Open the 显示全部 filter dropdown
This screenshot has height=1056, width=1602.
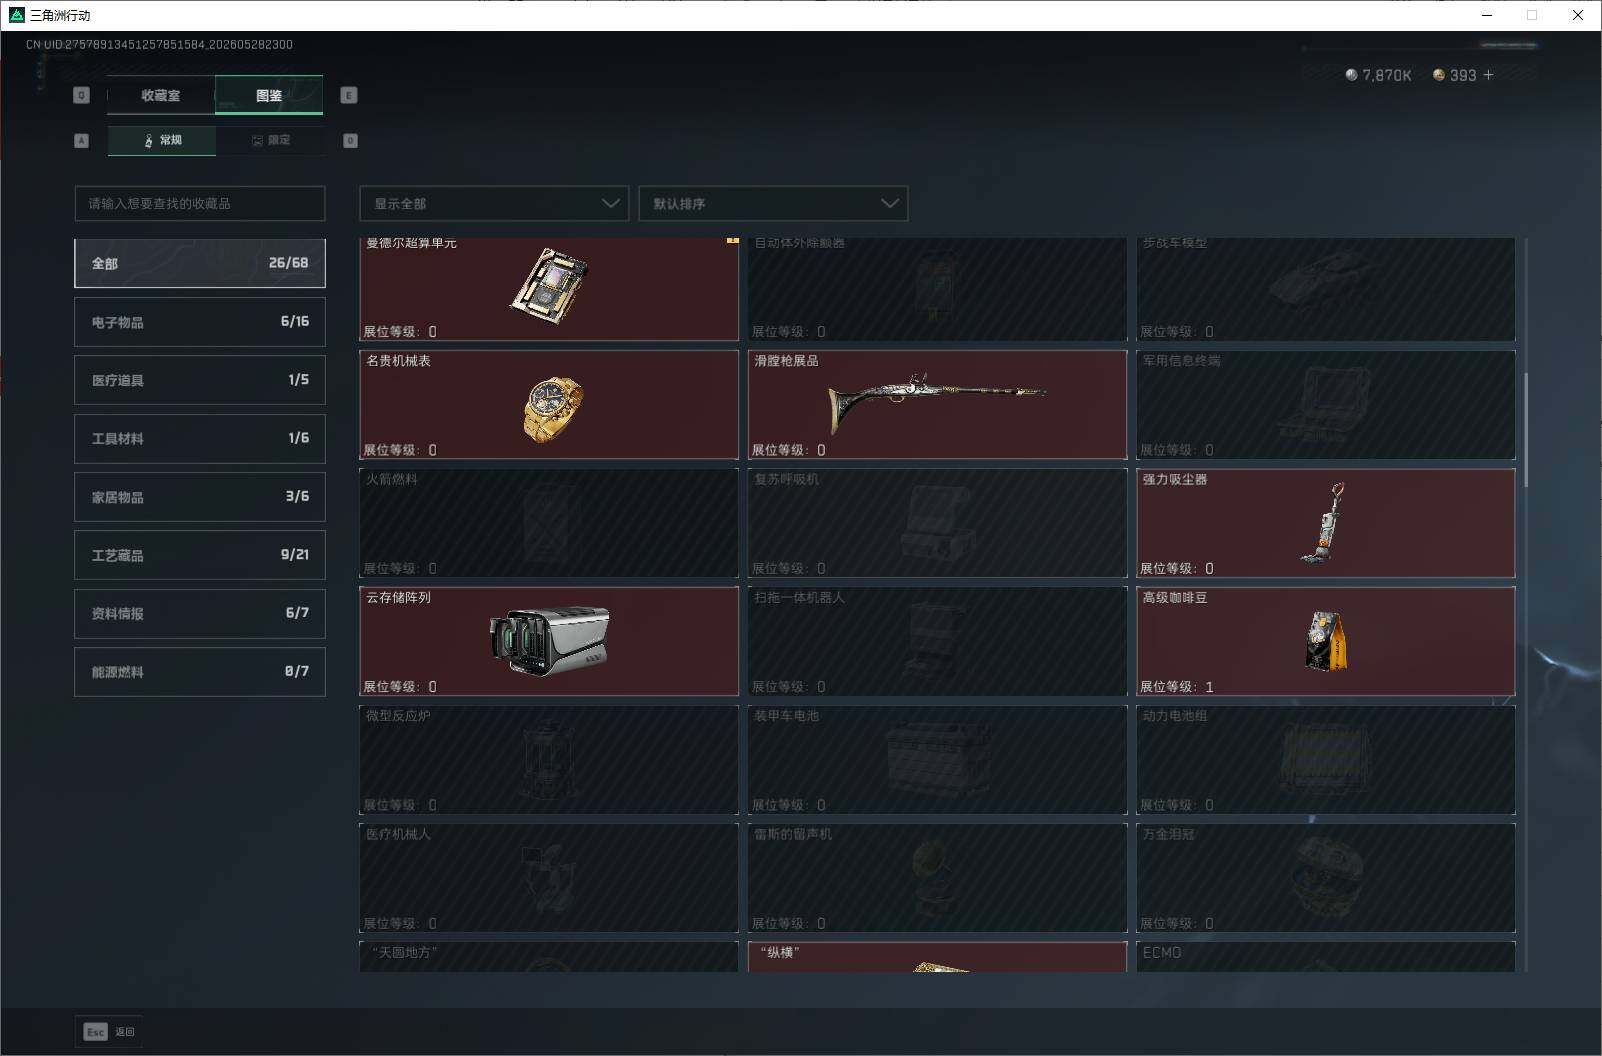pyautogui.click(x=494, y=203)
